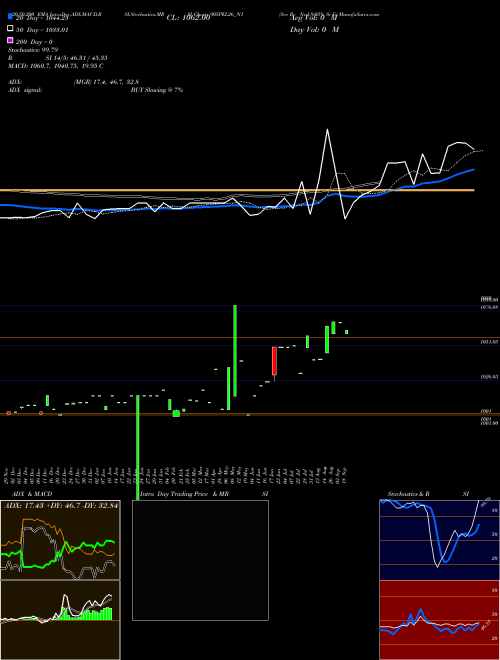Click the 1051.95 price axis label
This screenshot has height=660, width=500.
tap(489, 342)
